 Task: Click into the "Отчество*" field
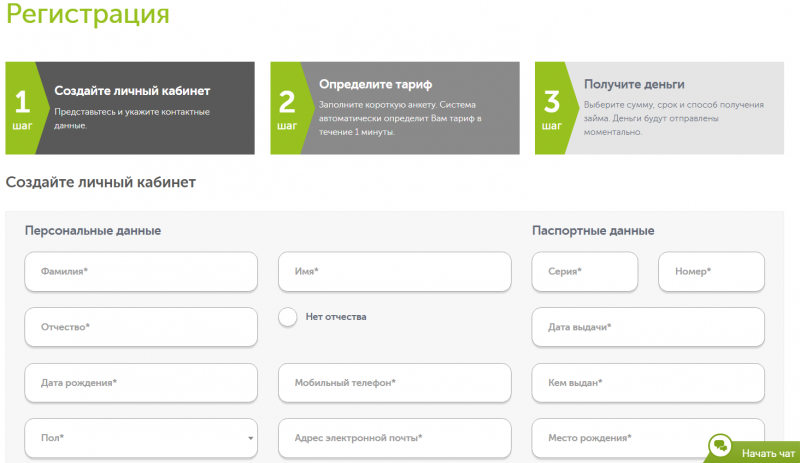coord(141,327)
